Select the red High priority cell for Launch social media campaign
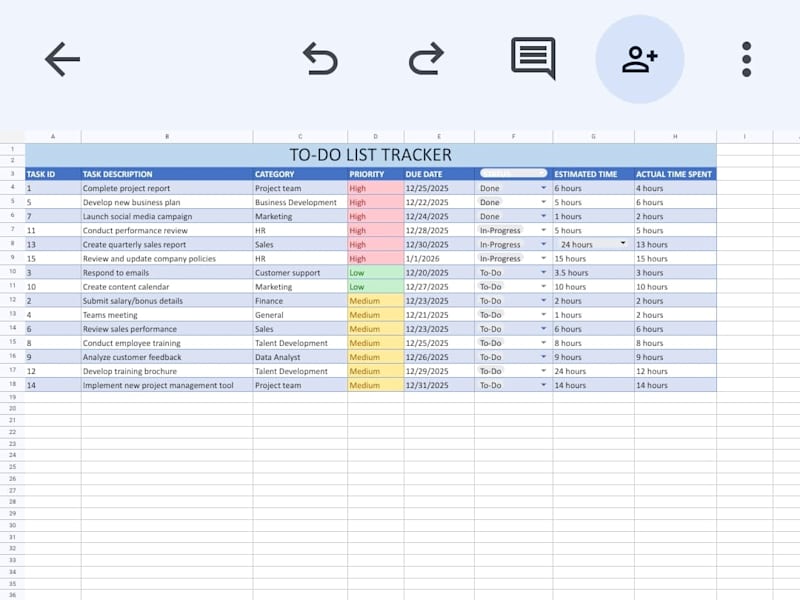The image size is (800, 600). point(376,216)
